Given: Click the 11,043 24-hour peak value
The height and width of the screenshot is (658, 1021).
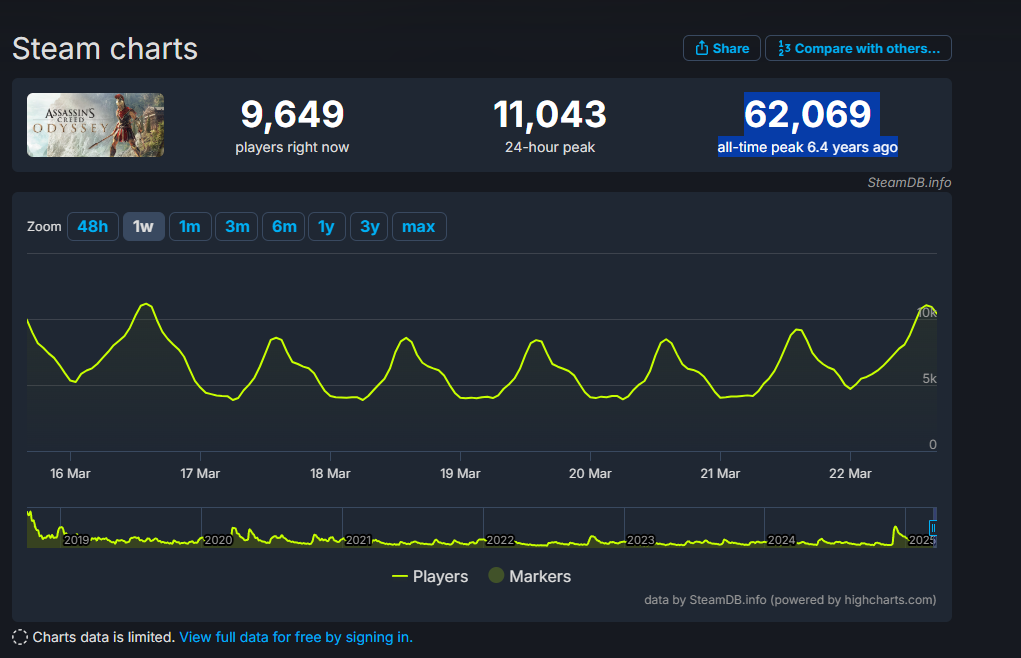Looking at the screenshot, I should [550, 114].
